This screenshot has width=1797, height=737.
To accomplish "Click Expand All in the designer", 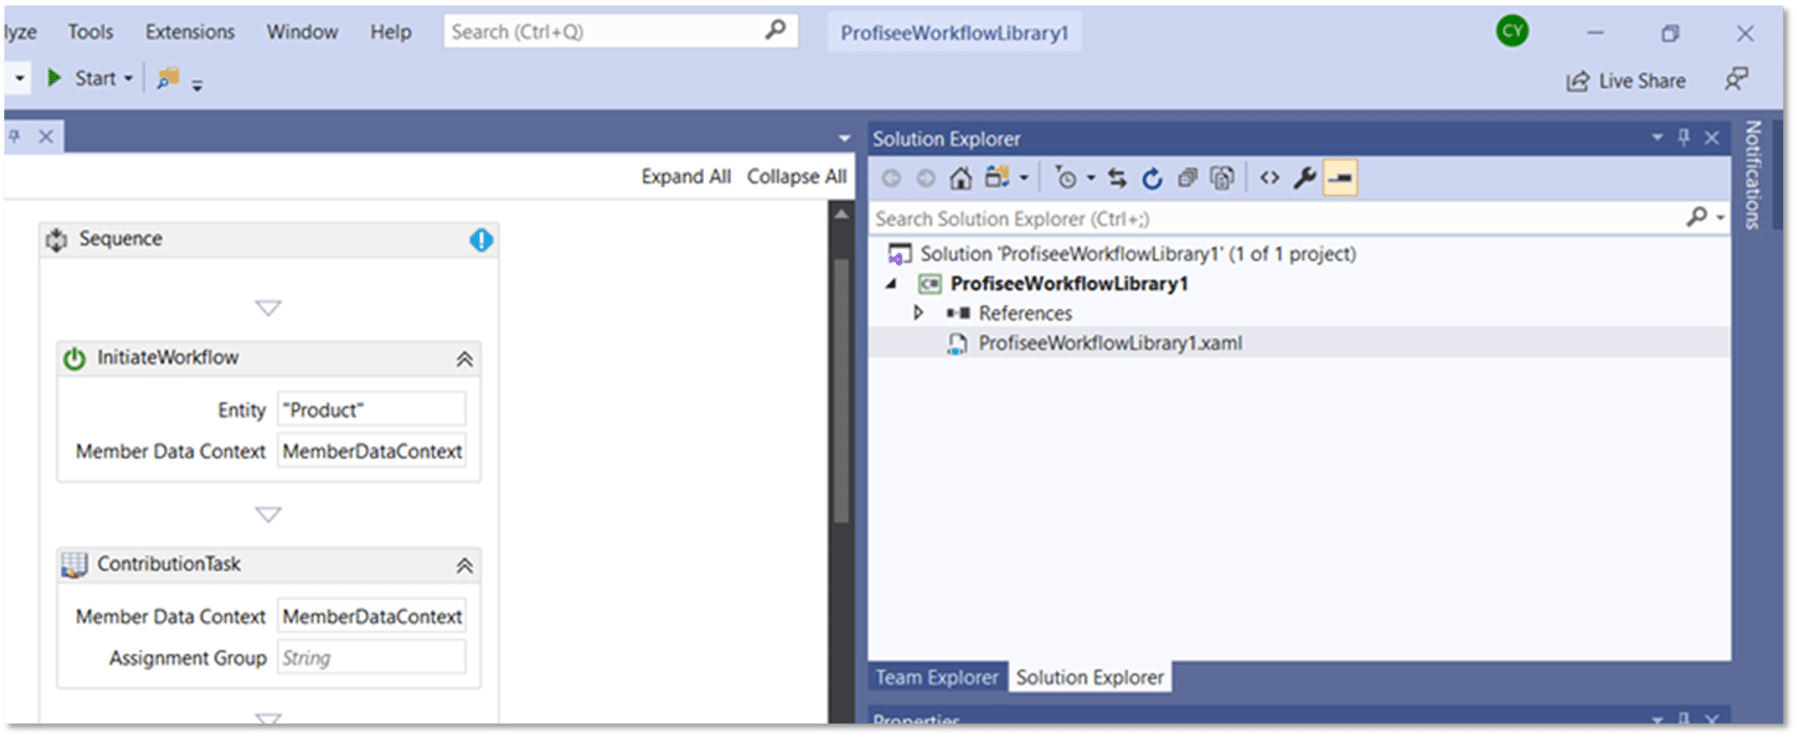I will coord(686,177).
